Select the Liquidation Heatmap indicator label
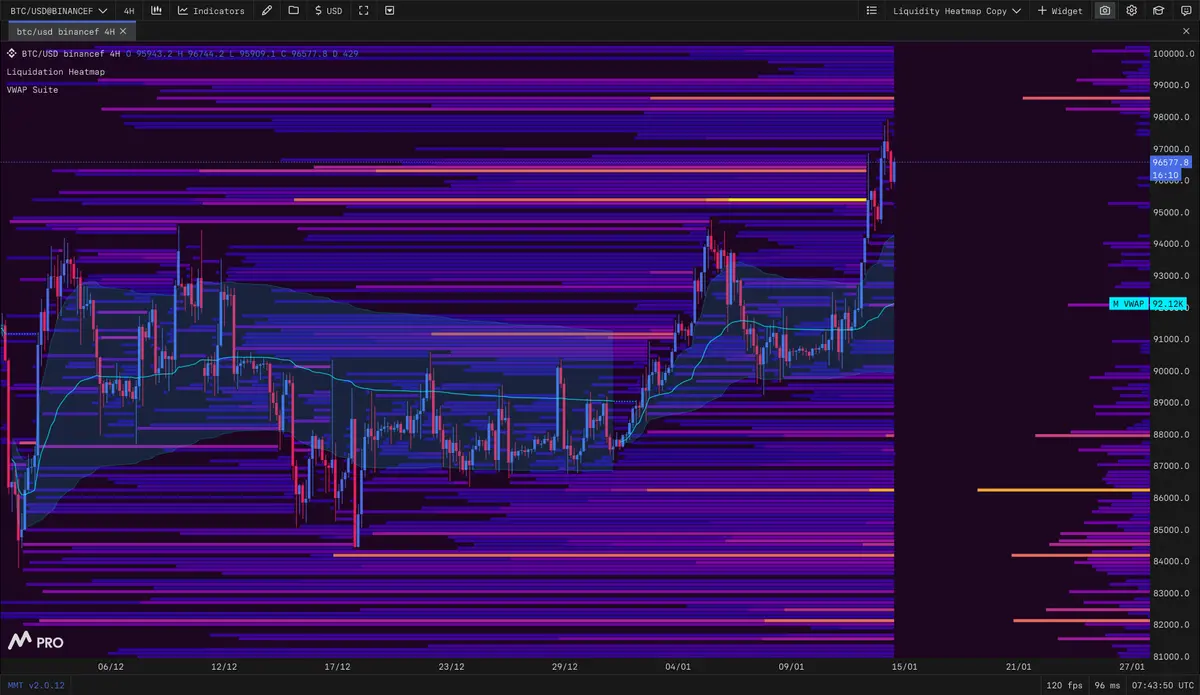Image resolution: width=1200 pixels, height=695 pixels. [55, 72]
